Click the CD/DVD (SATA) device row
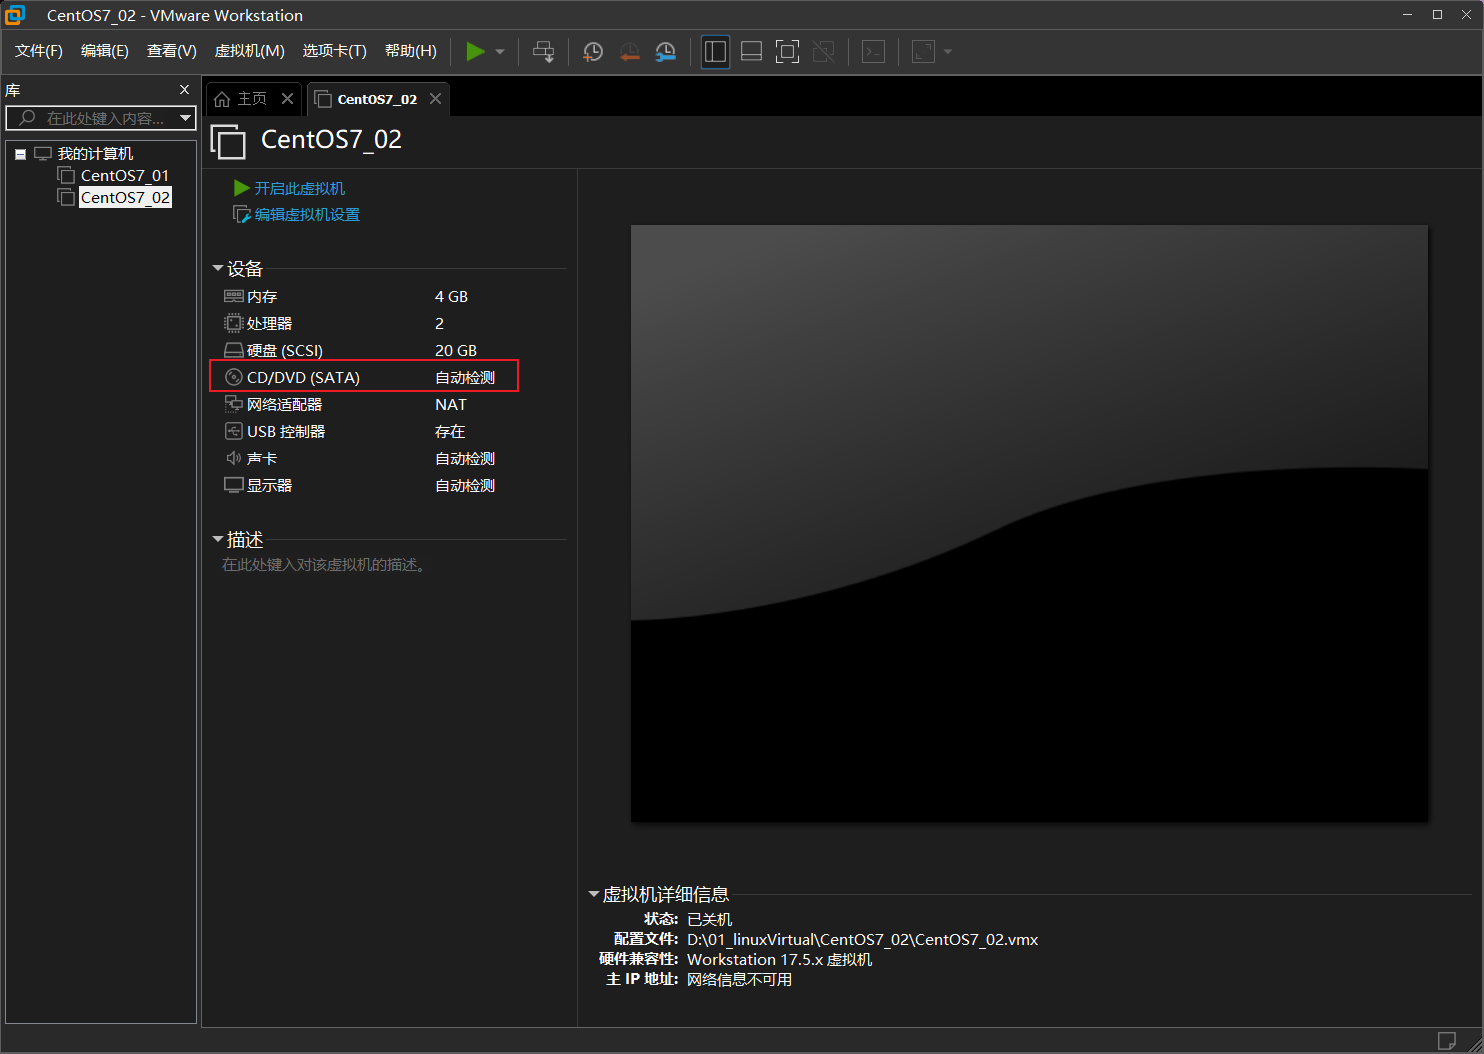The width and height of the screenshot is (1484, 1054). coord(365,376)
